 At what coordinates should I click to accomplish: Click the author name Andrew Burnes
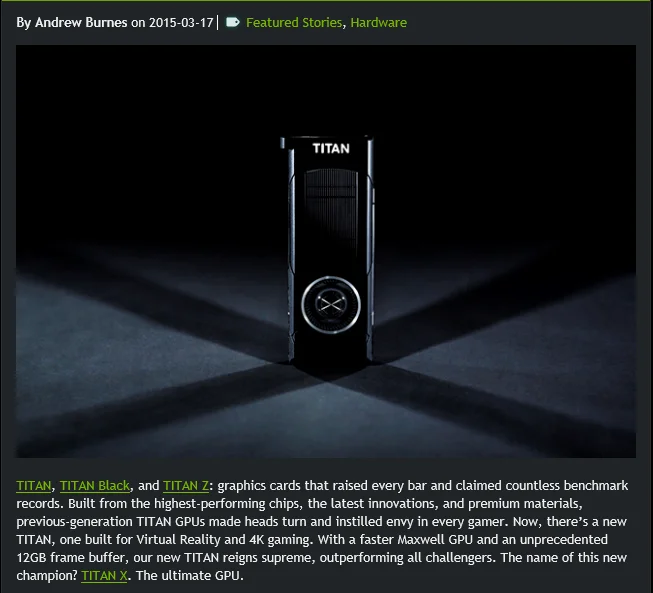point(81,22)
